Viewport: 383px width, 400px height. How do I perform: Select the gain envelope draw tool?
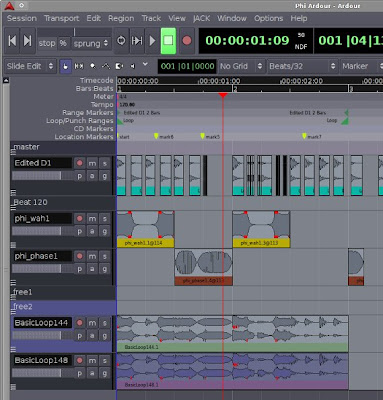pos(106,66)
